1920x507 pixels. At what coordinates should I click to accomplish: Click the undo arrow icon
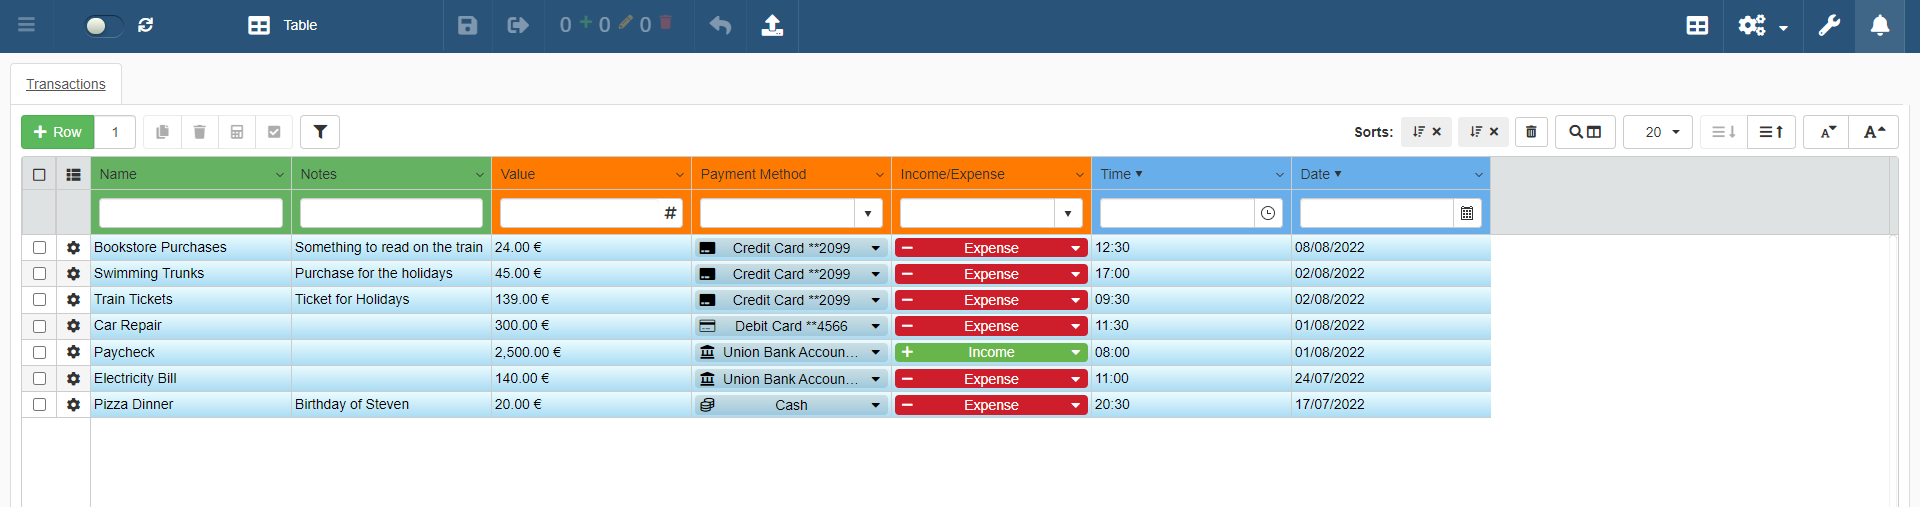[720, 25]
